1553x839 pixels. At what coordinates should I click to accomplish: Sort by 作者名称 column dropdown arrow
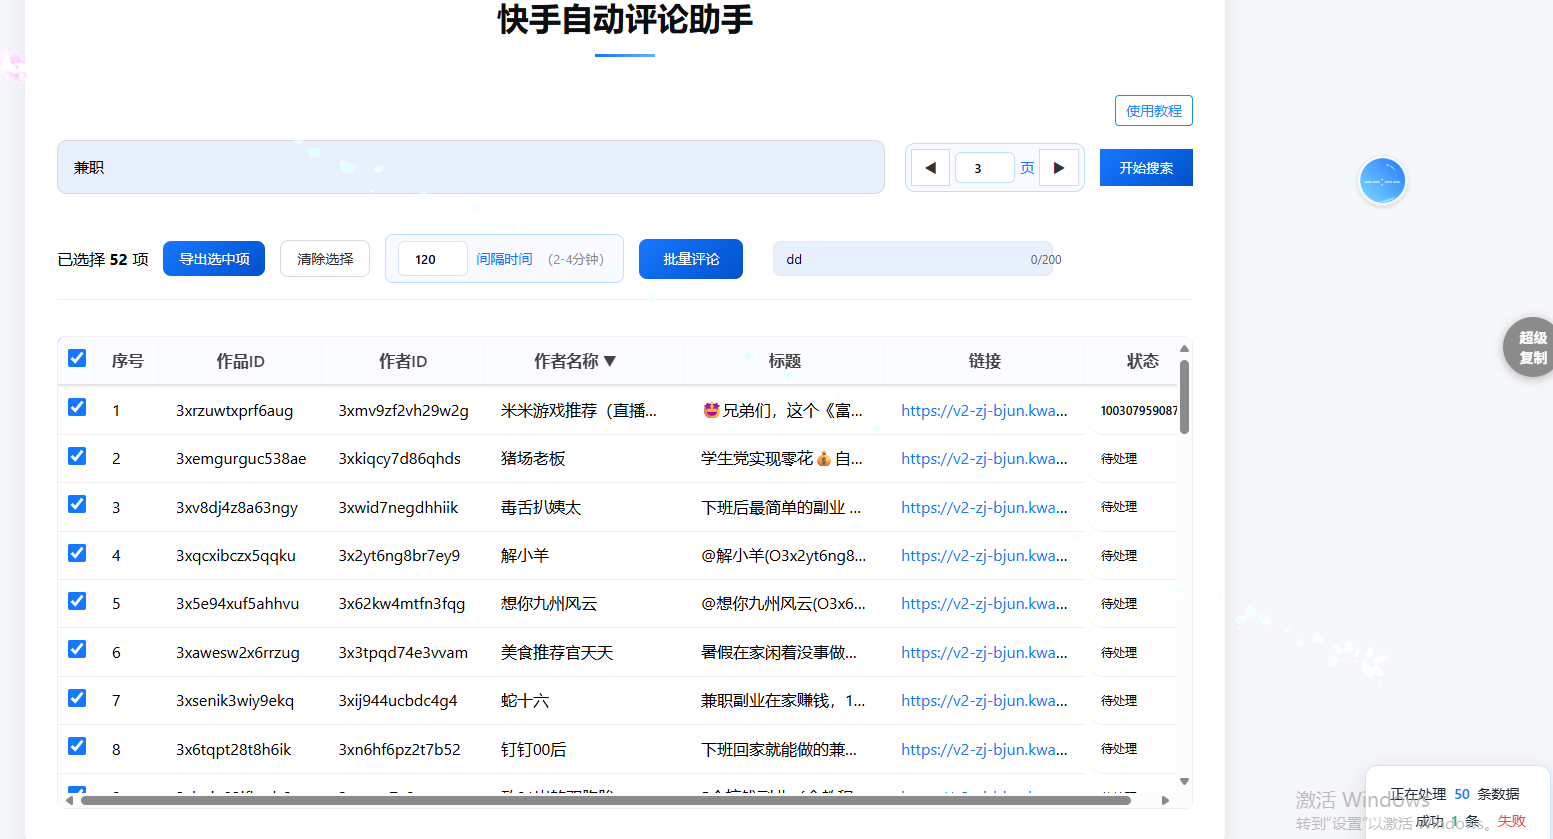pyautogui.click(x=610, y=361)
